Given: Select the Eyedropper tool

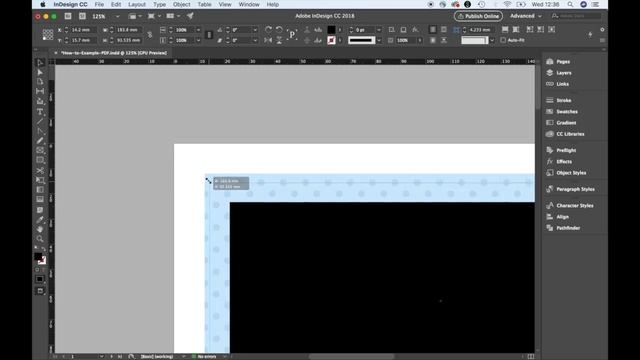Looking at the screenshot, I should (x=40, y=220).
